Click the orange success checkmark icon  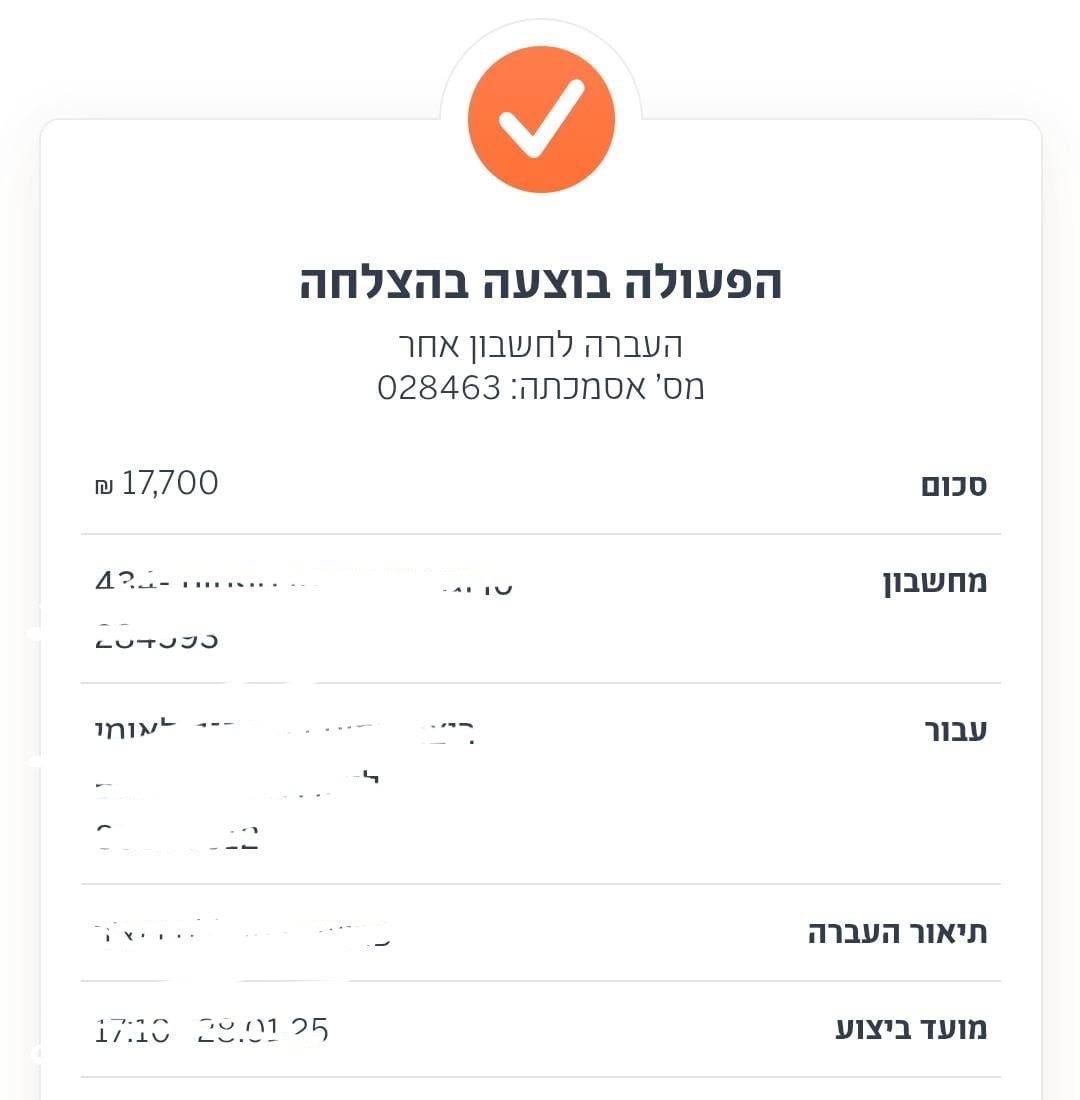(x=541, y=119)
